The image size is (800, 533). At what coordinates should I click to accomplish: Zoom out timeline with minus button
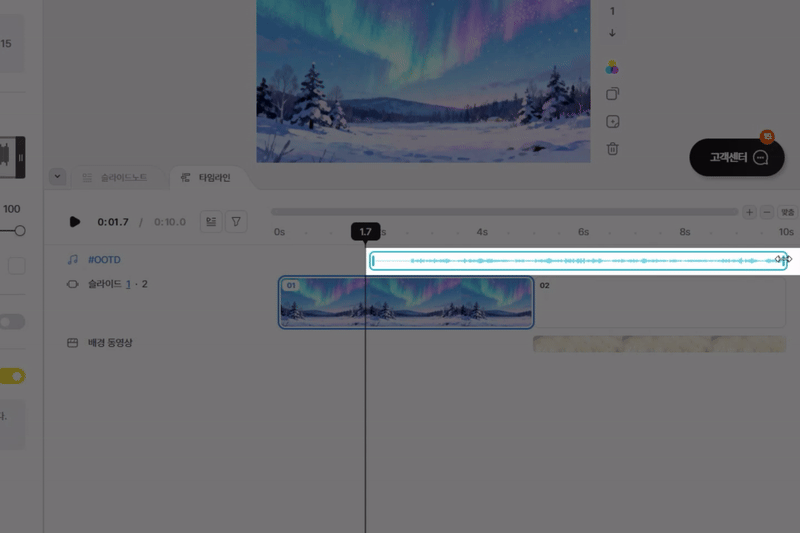pyautogui.click(x=766, y=212)
